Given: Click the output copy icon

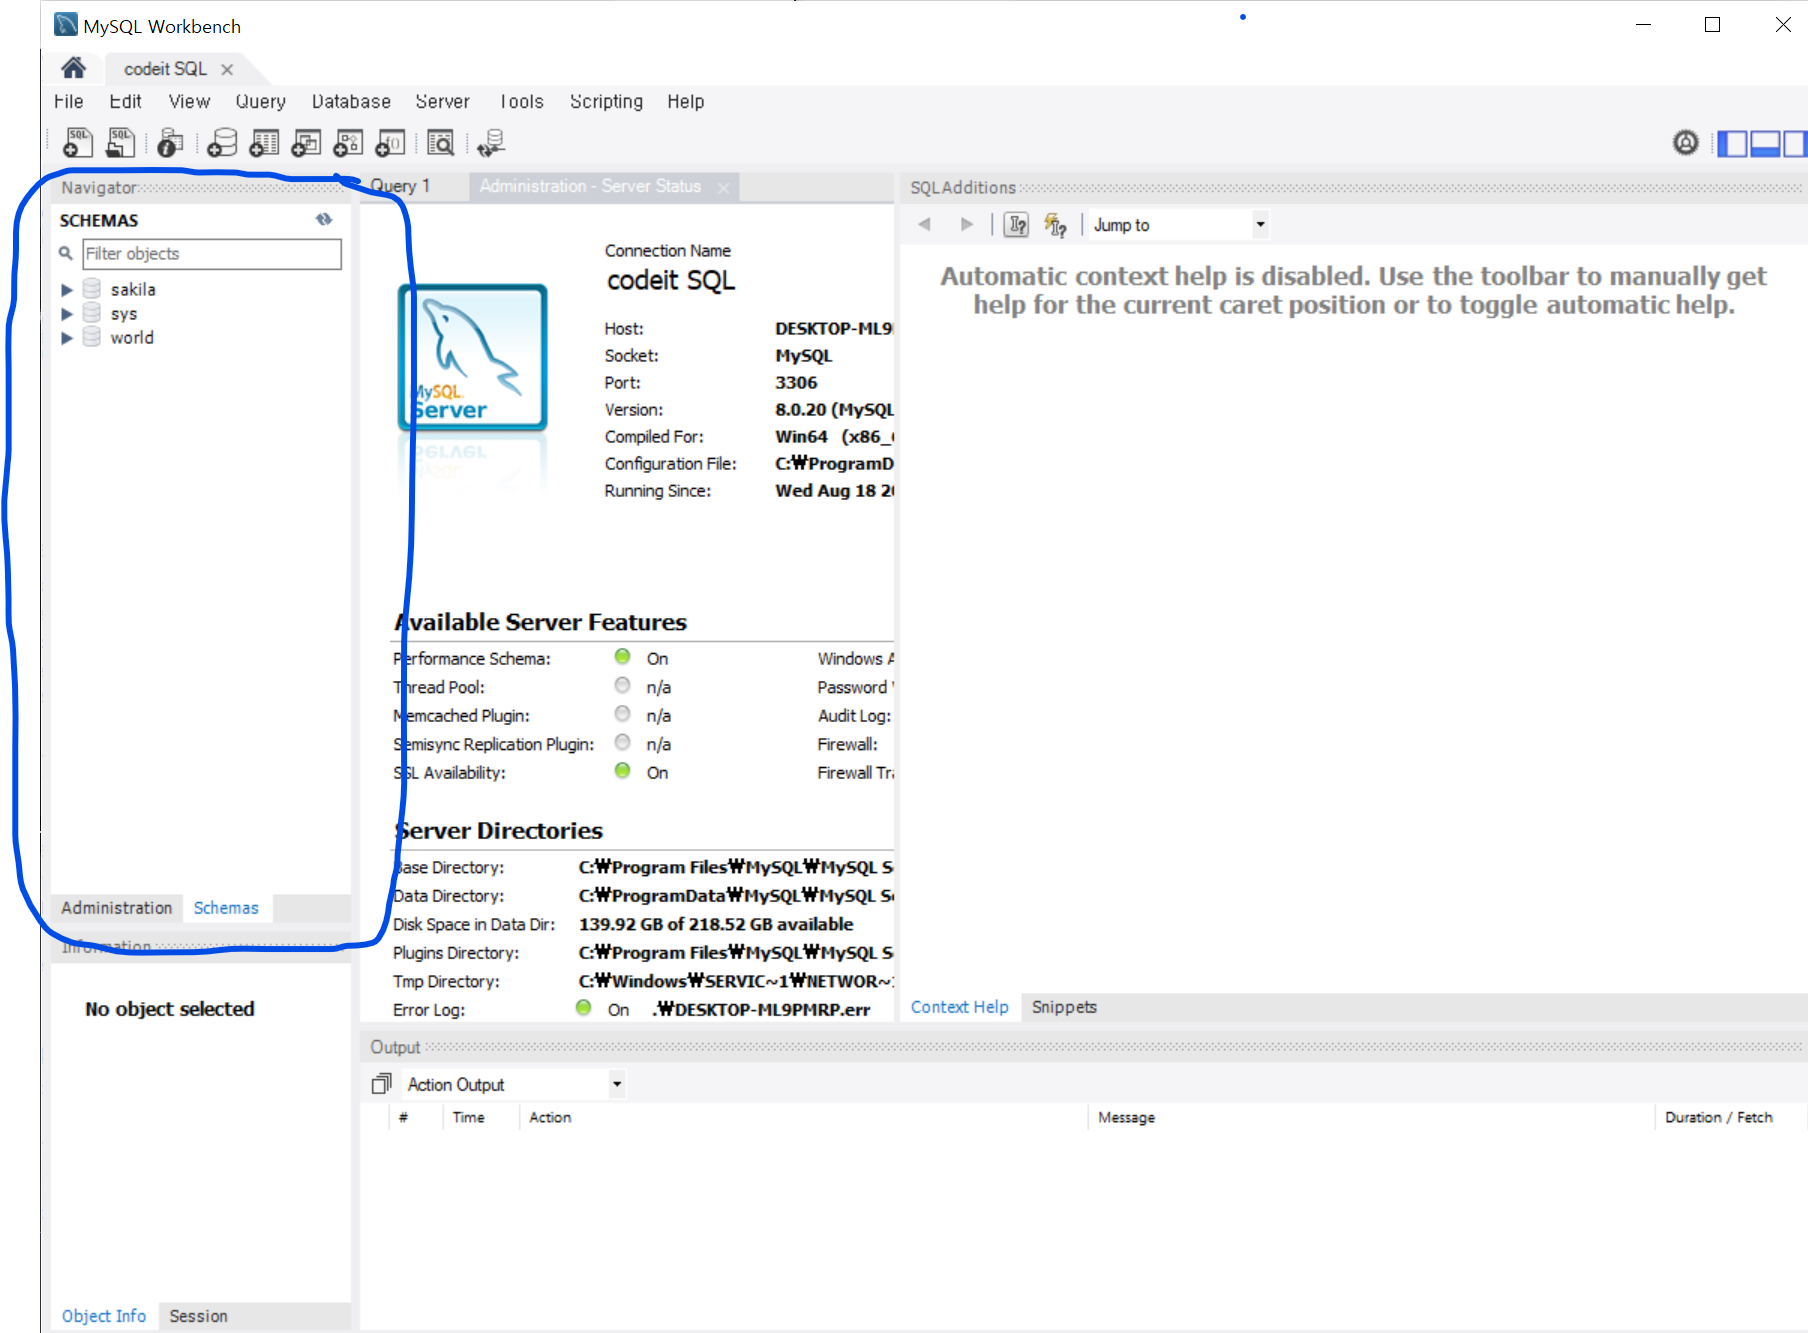Looking at the screenshot, I should [x=381, y=1084].
